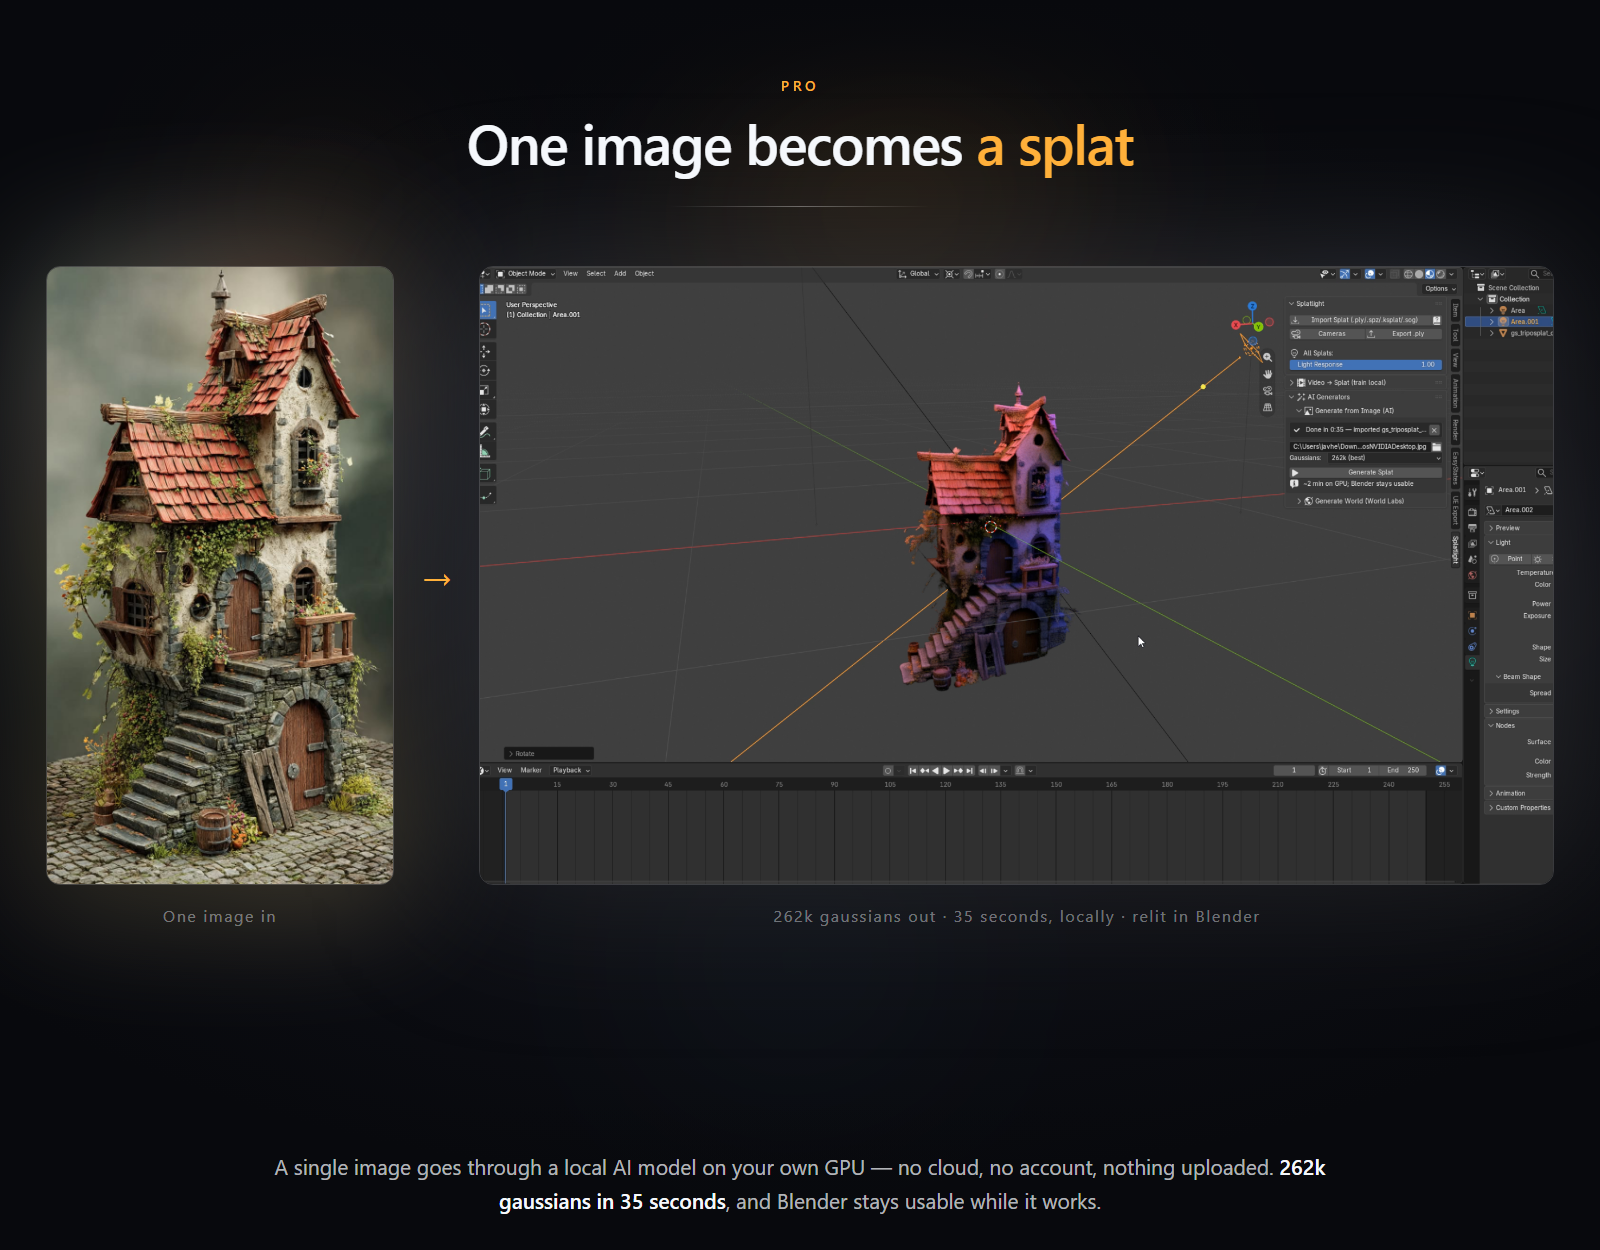This screenshot has width=1600, height=1250.
Task: Click the Generate Splat button
Action: 1365,472
